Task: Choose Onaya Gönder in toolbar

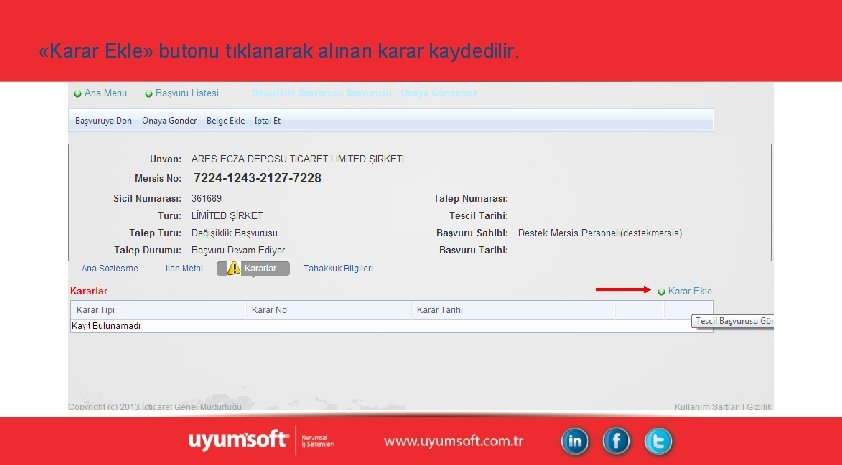Action: pos(169,121)
